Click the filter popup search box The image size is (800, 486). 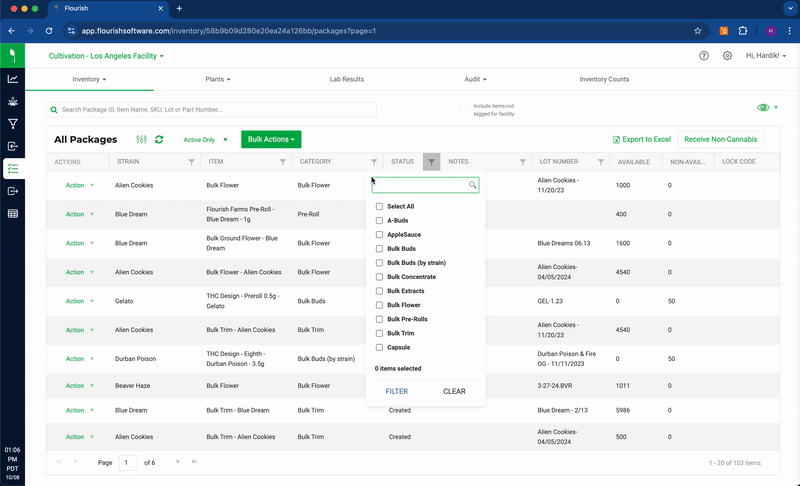click(x=425, y=185)
